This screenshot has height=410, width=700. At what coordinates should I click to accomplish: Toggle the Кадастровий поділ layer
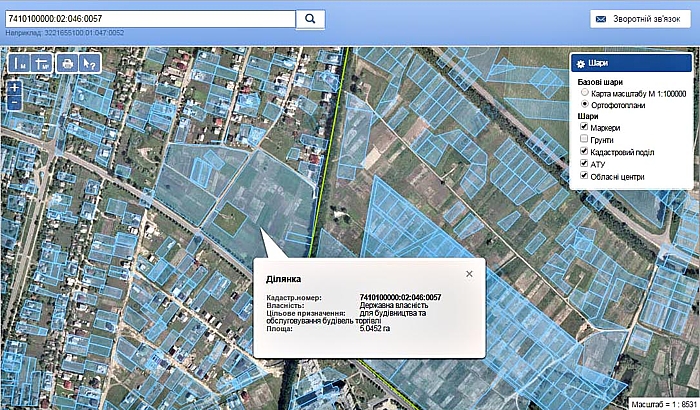click(x=584, y=152)
